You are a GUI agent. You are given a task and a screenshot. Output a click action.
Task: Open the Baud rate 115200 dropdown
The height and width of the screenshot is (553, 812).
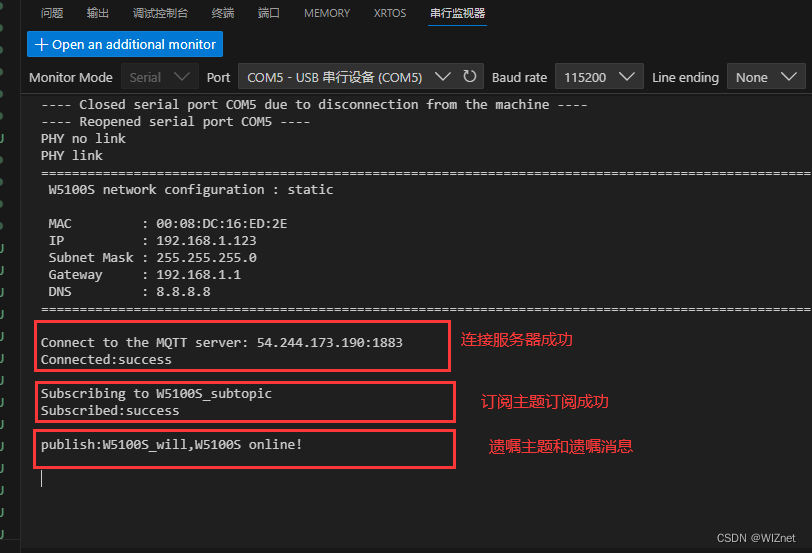pos(599,77)
